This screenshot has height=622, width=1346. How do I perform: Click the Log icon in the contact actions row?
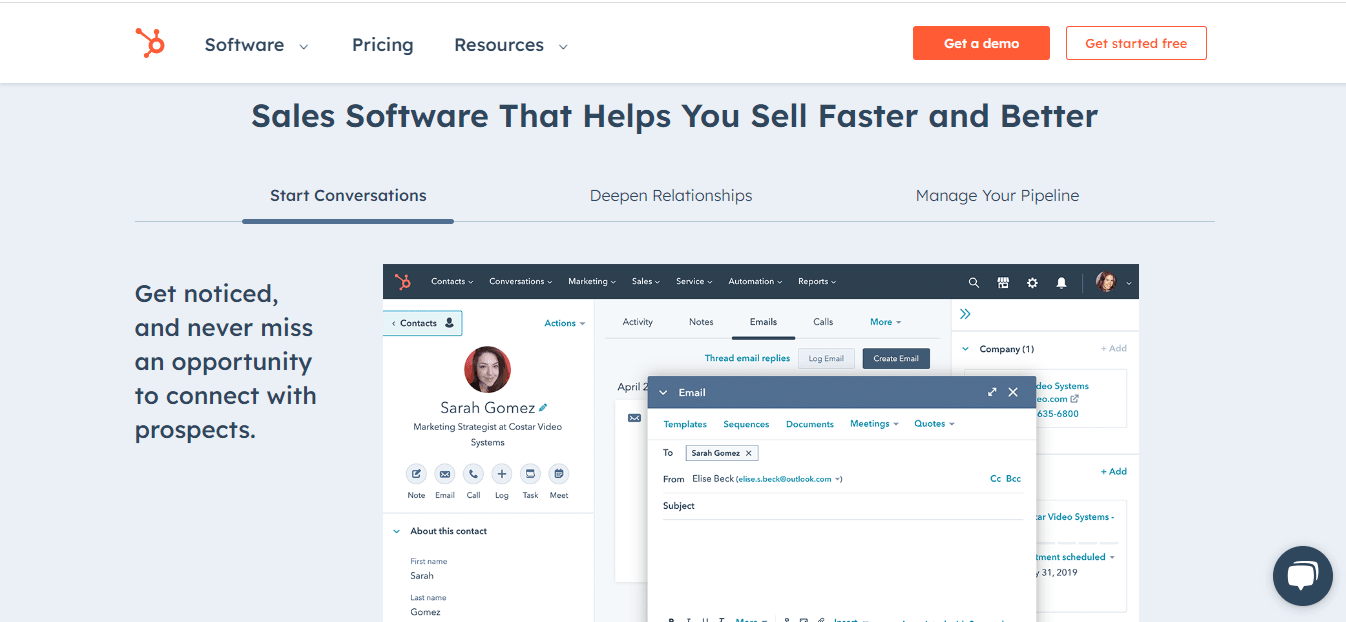(x=501, y=473)
